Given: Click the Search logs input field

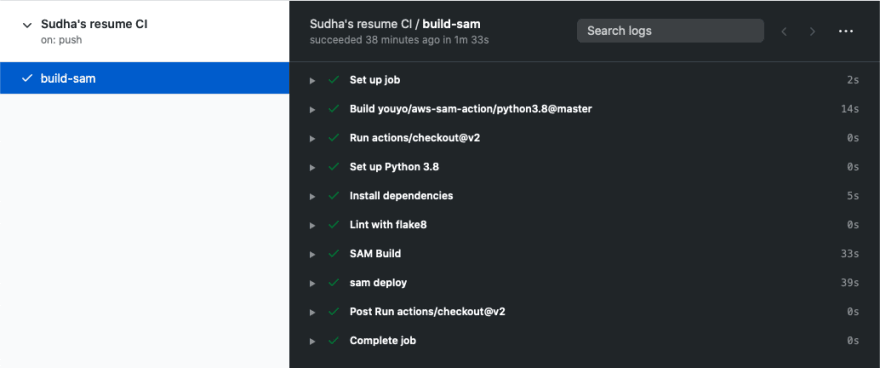Looking at the screenshot, I should point(670,31).
